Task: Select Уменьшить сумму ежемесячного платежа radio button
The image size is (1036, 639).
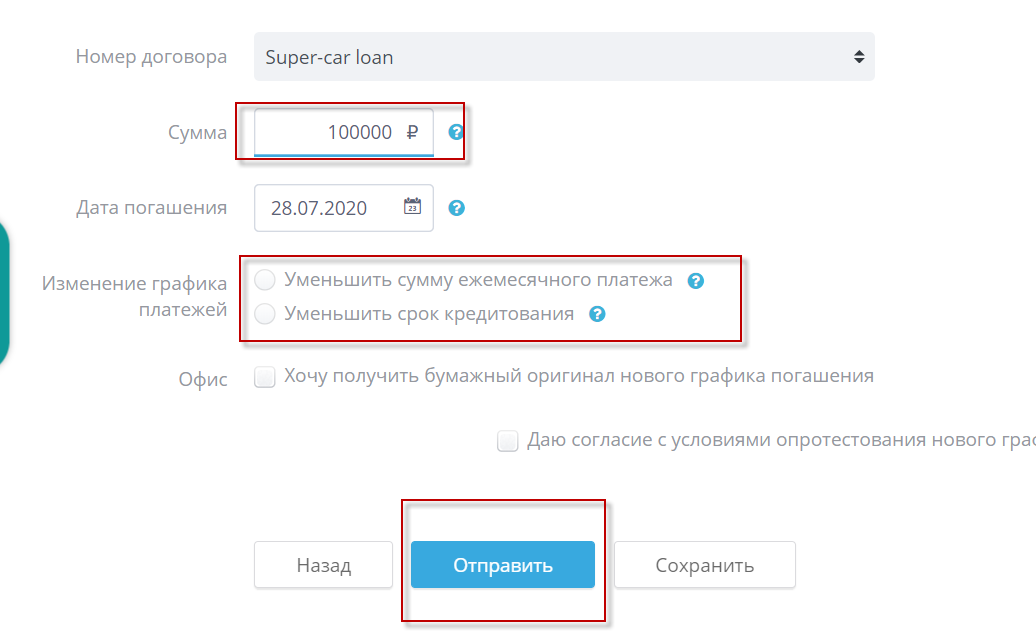Action: click(x=265, y=280)
